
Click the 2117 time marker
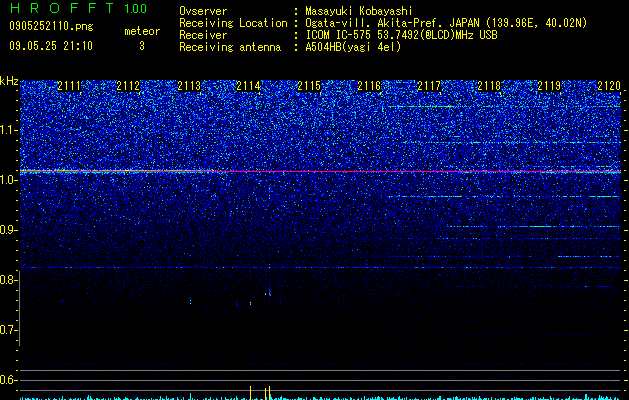429,86
